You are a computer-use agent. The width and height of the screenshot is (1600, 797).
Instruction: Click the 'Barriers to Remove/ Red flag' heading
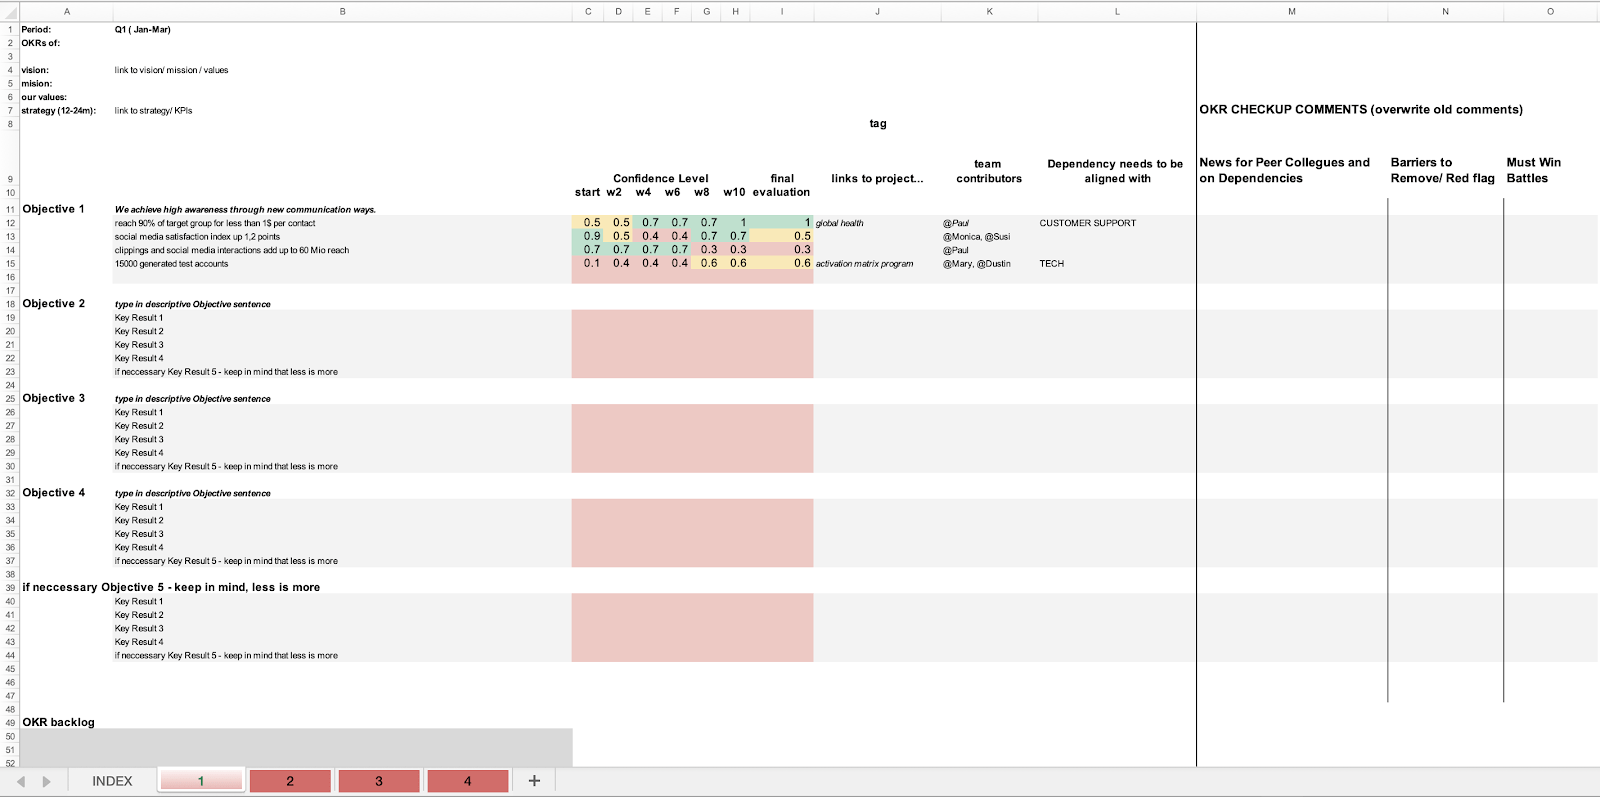1442,170
